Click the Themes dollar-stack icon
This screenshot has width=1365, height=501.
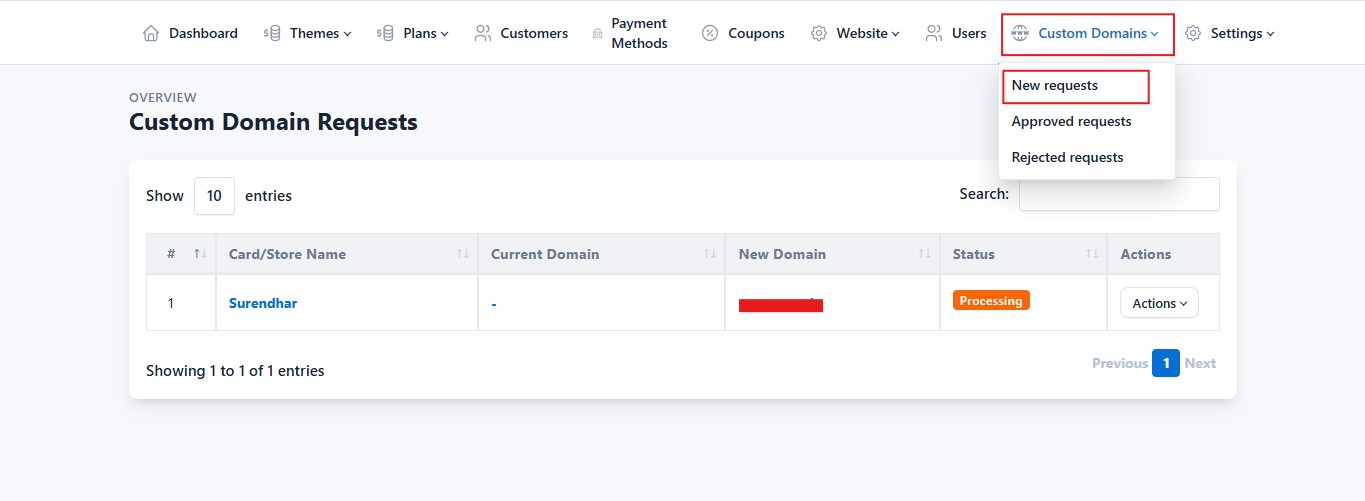tap(272, 33)
